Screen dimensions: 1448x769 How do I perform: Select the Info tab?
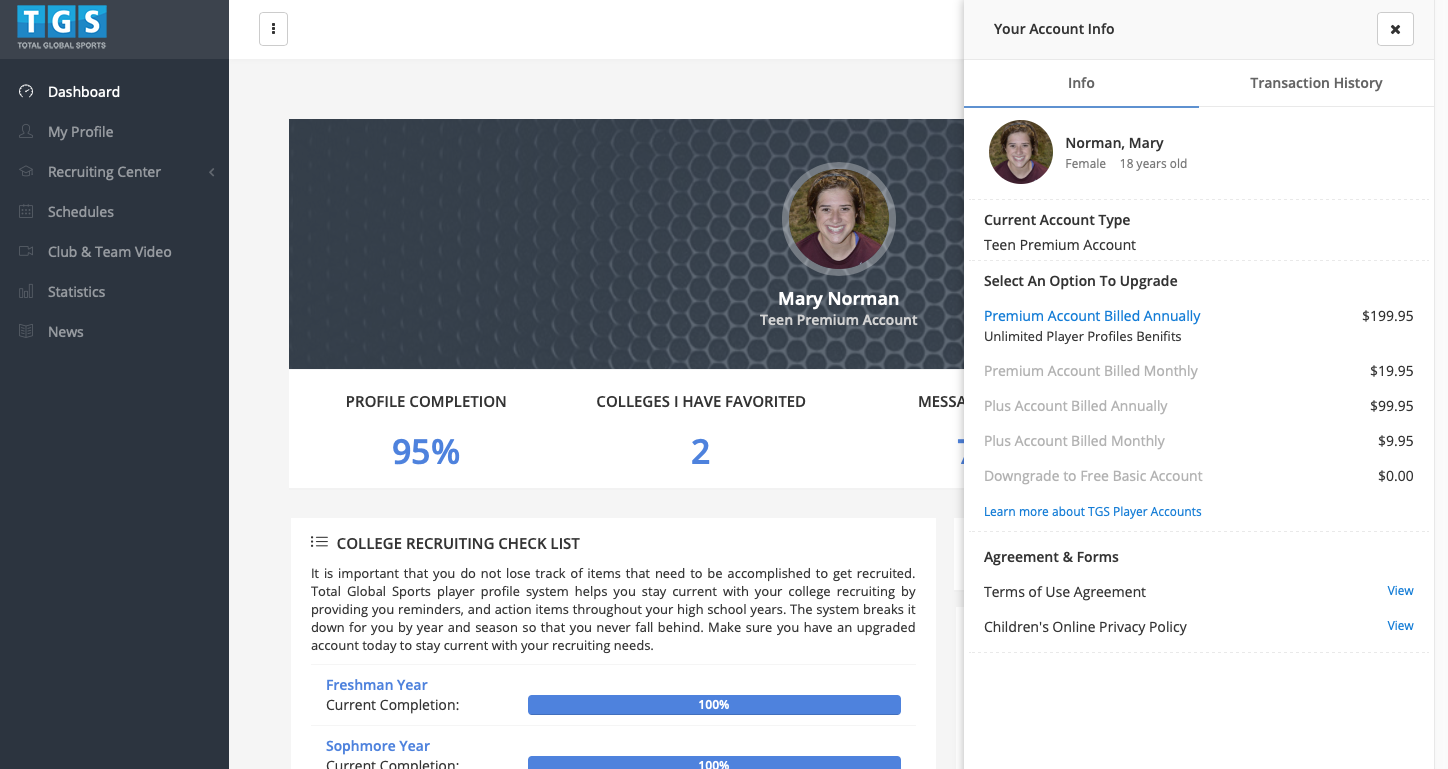tap(1081, 83)
